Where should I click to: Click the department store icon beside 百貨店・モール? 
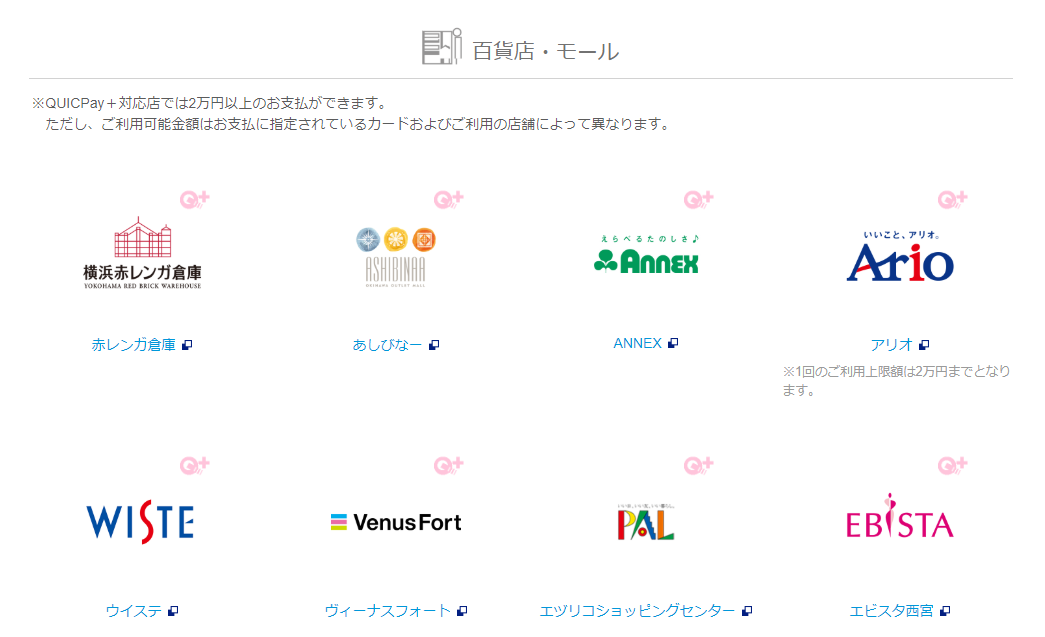point(441,47)
